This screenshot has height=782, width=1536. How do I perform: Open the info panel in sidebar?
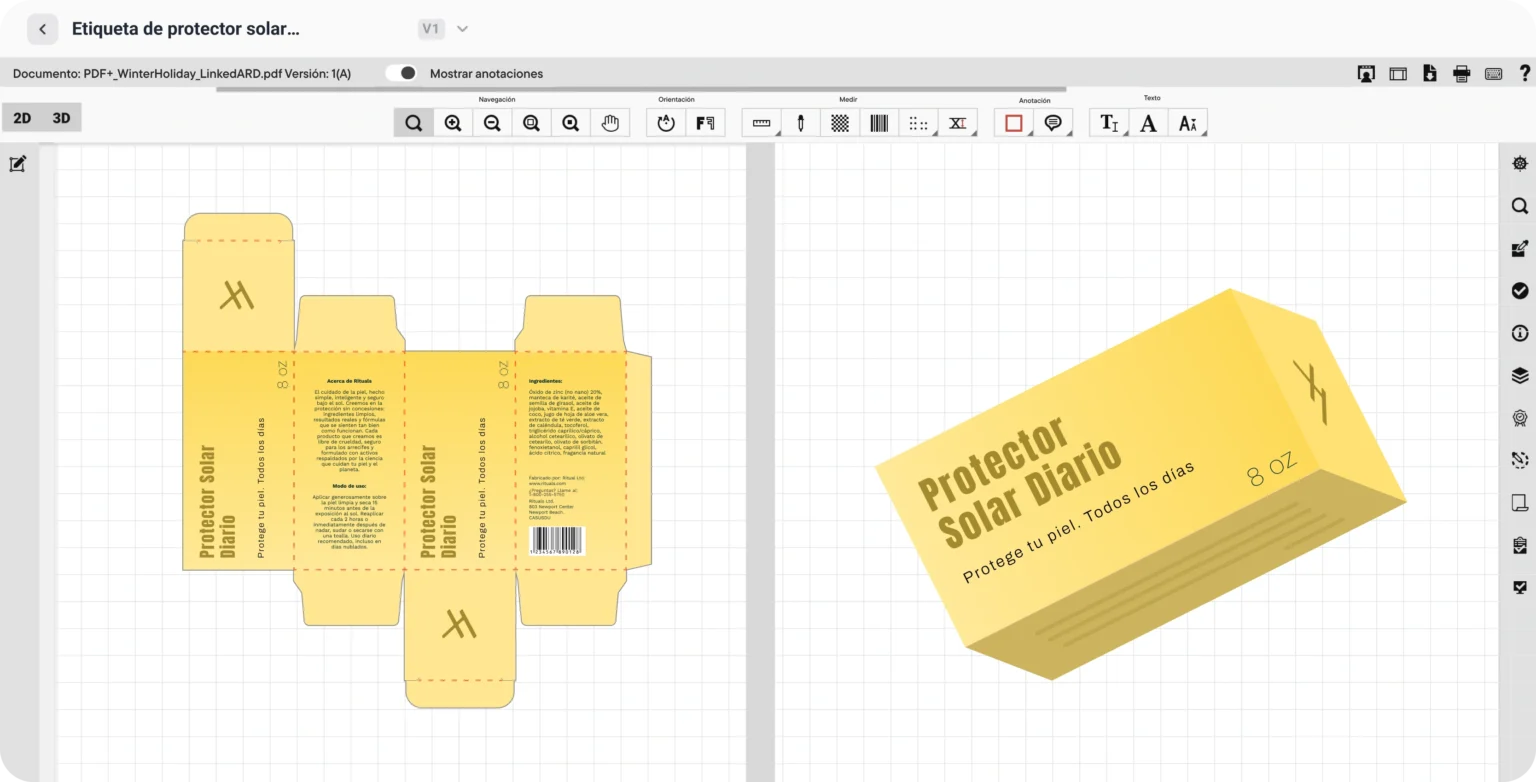[1519, 333]
